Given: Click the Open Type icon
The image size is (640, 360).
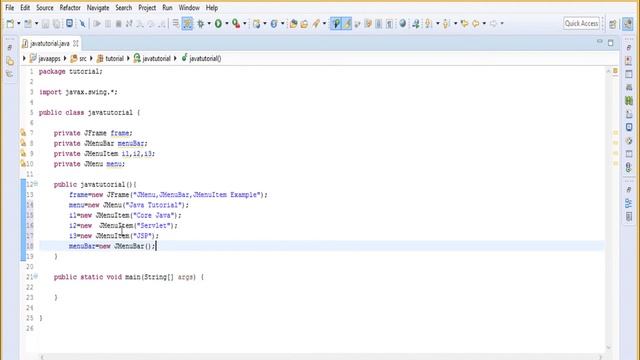Looking at the screenshot, I should pos(293,24).
